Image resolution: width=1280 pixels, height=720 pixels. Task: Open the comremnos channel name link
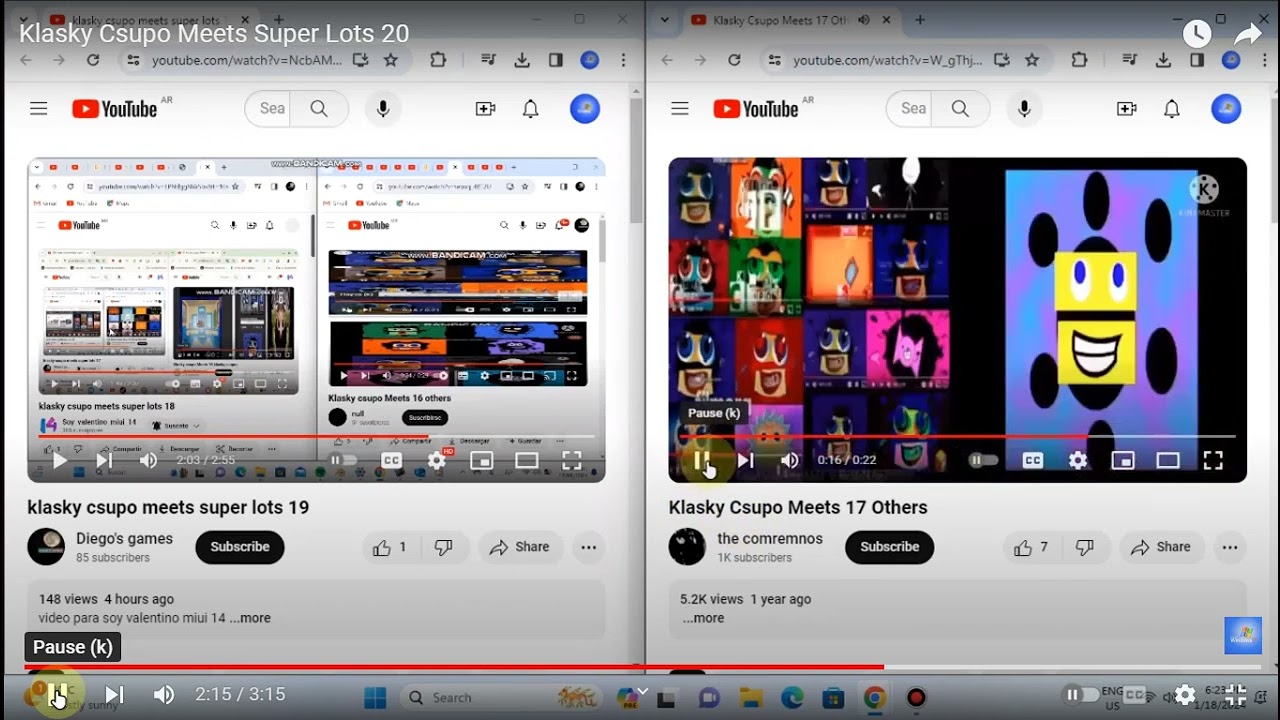(x=770, y=538)
